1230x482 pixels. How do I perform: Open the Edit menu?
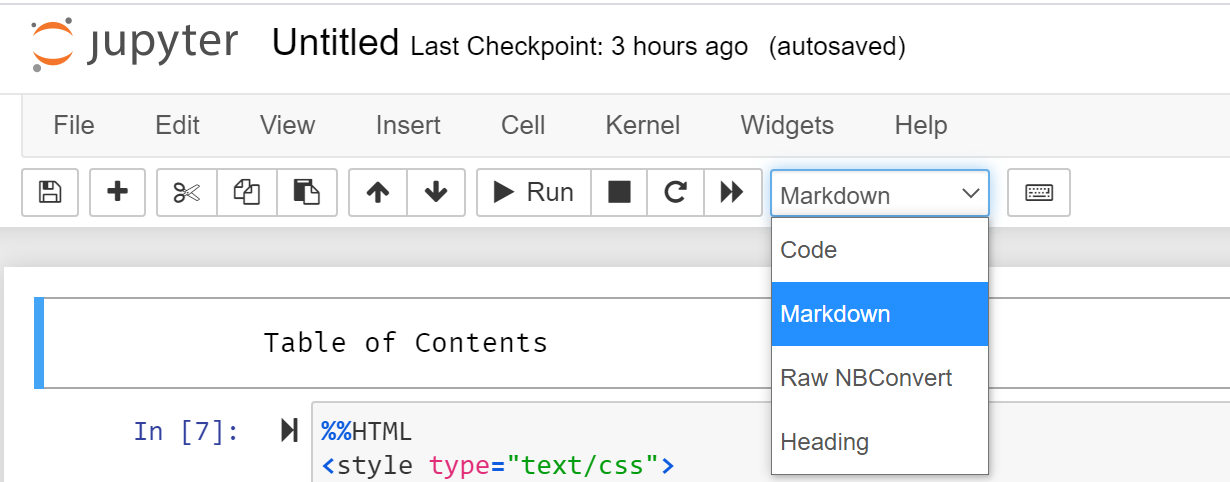click(178, 125)
